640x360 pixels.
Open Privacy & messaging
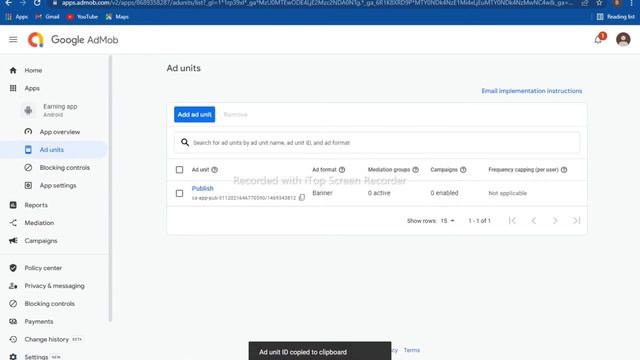(x=54, y=286)
